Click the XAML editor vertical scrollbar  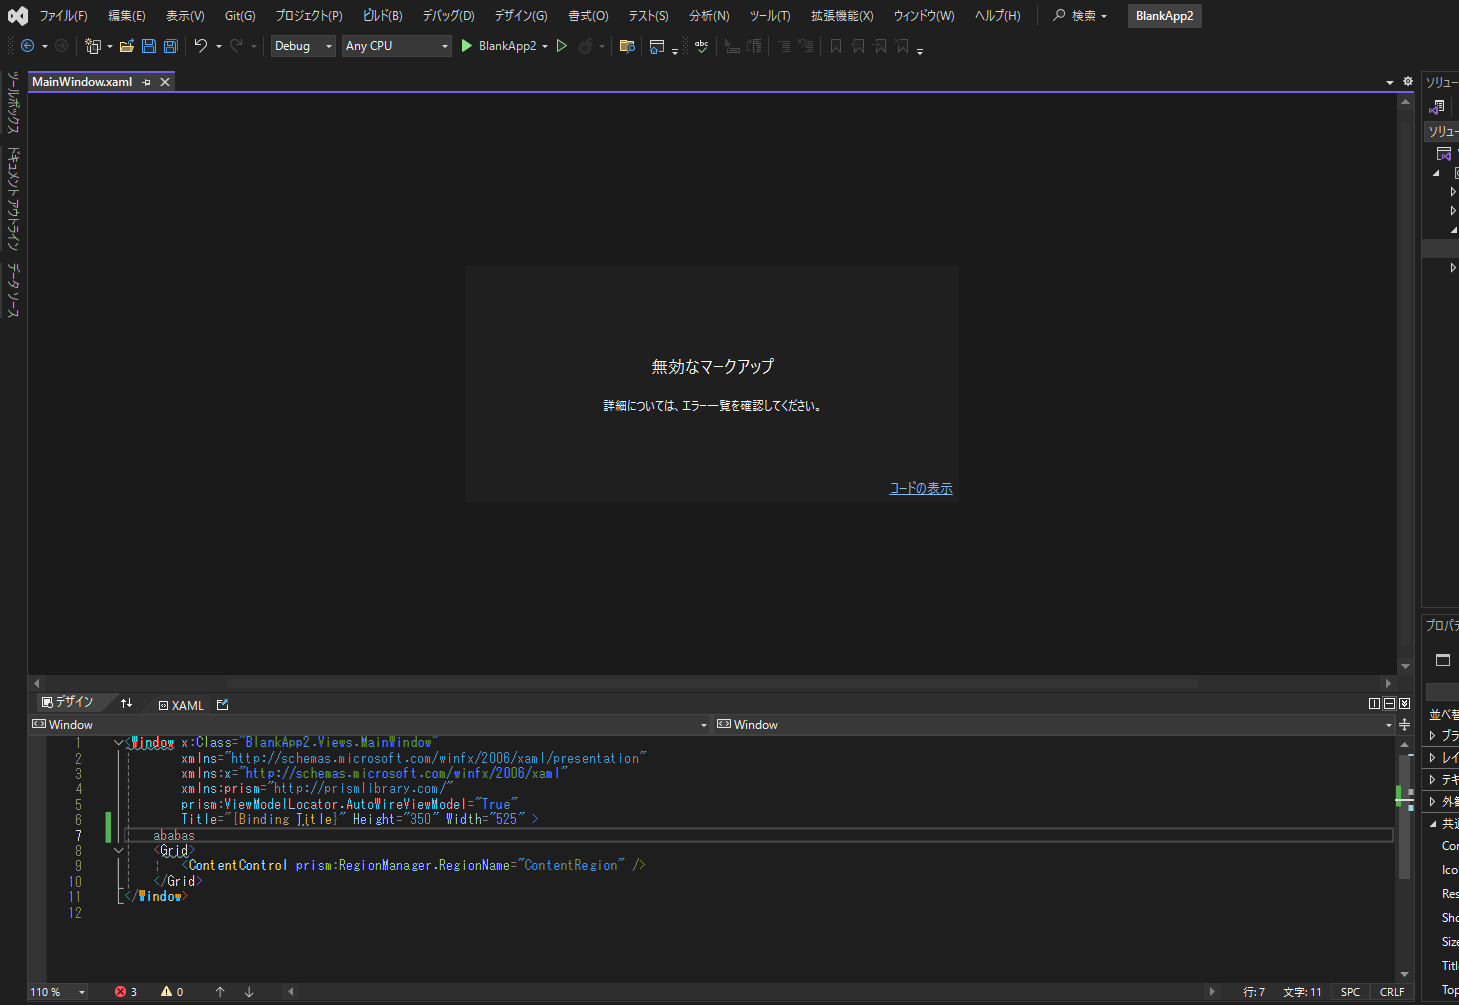click(x=1404, y=800)
